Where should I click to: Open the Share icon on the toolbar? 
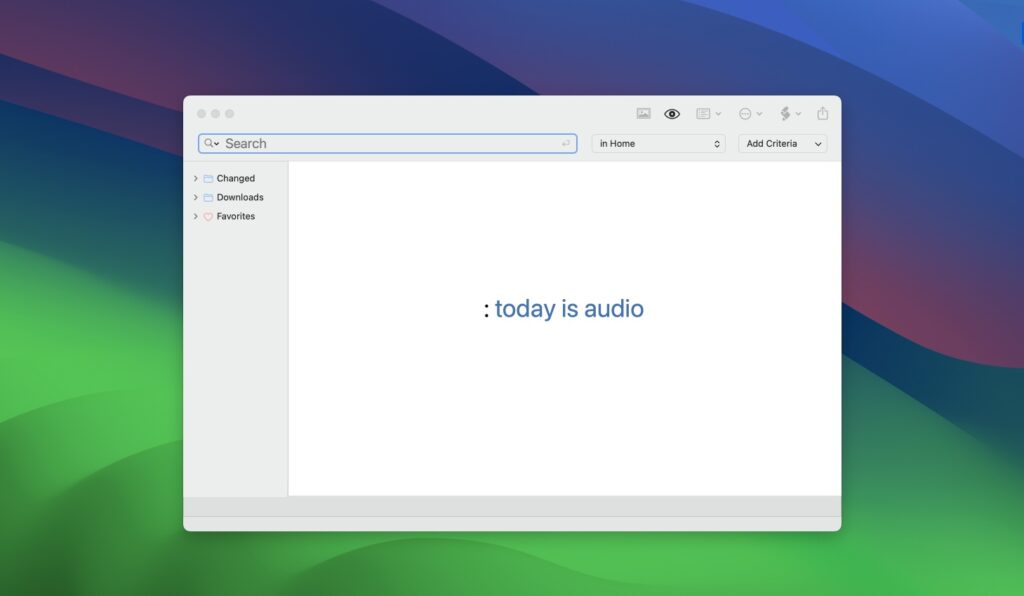pyautogui.click(x=822, y=113)
